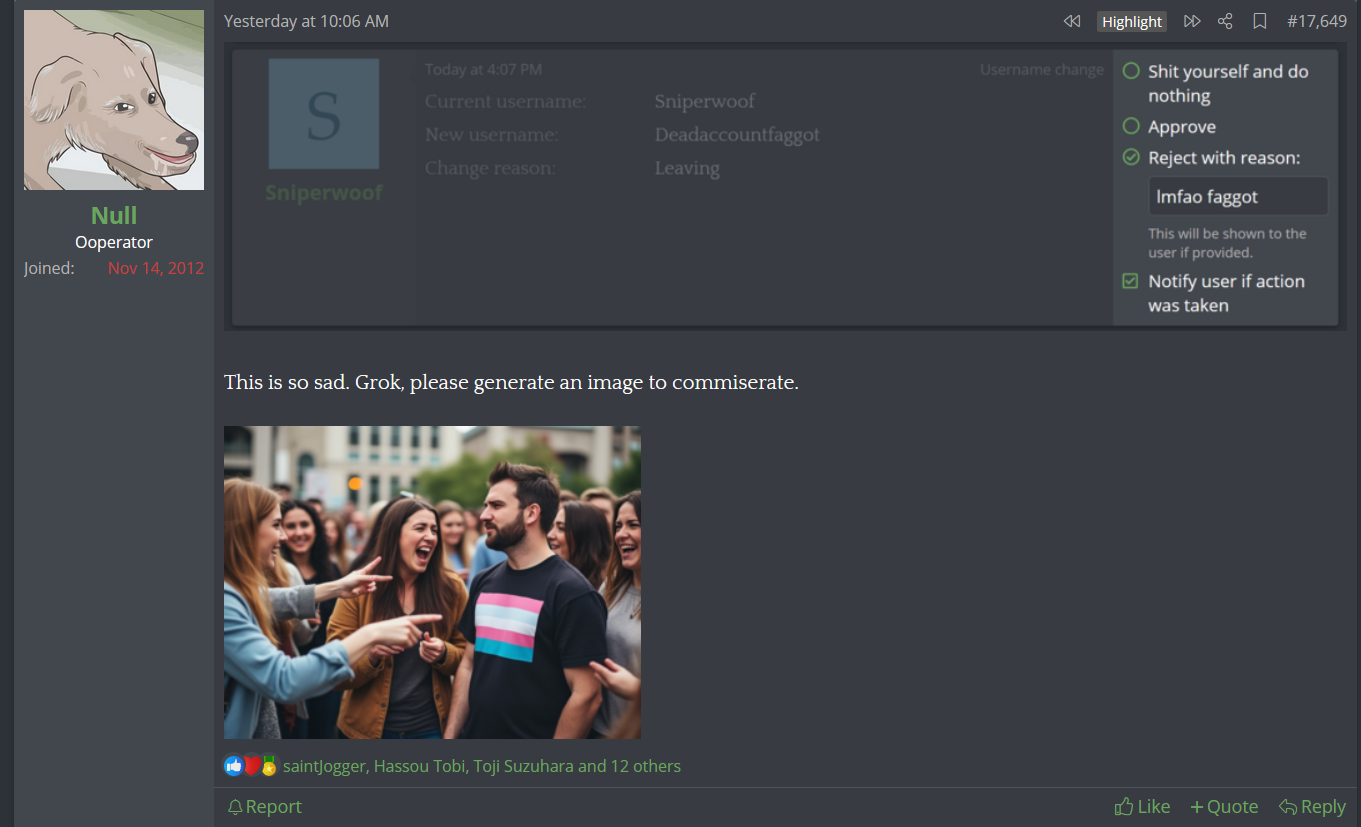Quote this post
1361x827 pixels.
(x=1224, y=806)
